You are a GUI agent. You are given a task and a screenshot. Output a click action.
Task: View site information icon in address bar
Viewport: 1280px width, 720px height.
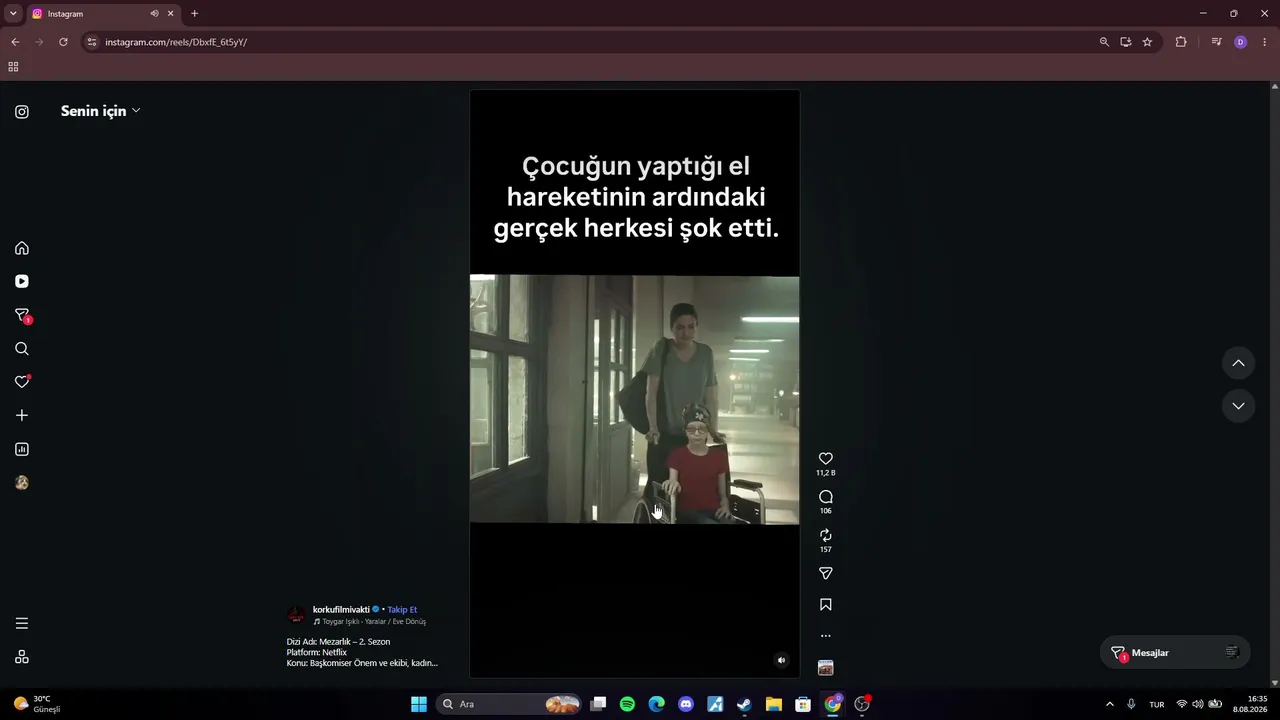(92, 42)
